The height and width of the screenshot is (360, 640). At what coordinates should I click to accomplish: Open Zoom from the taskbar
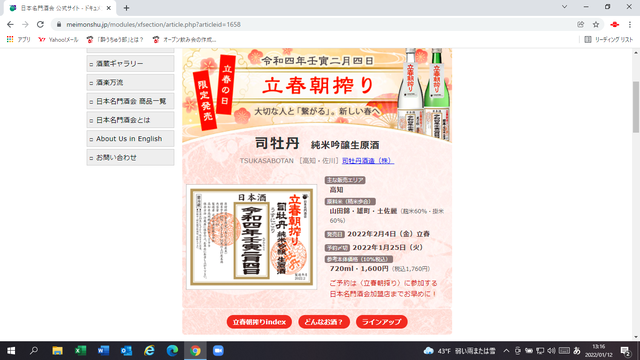218,351
